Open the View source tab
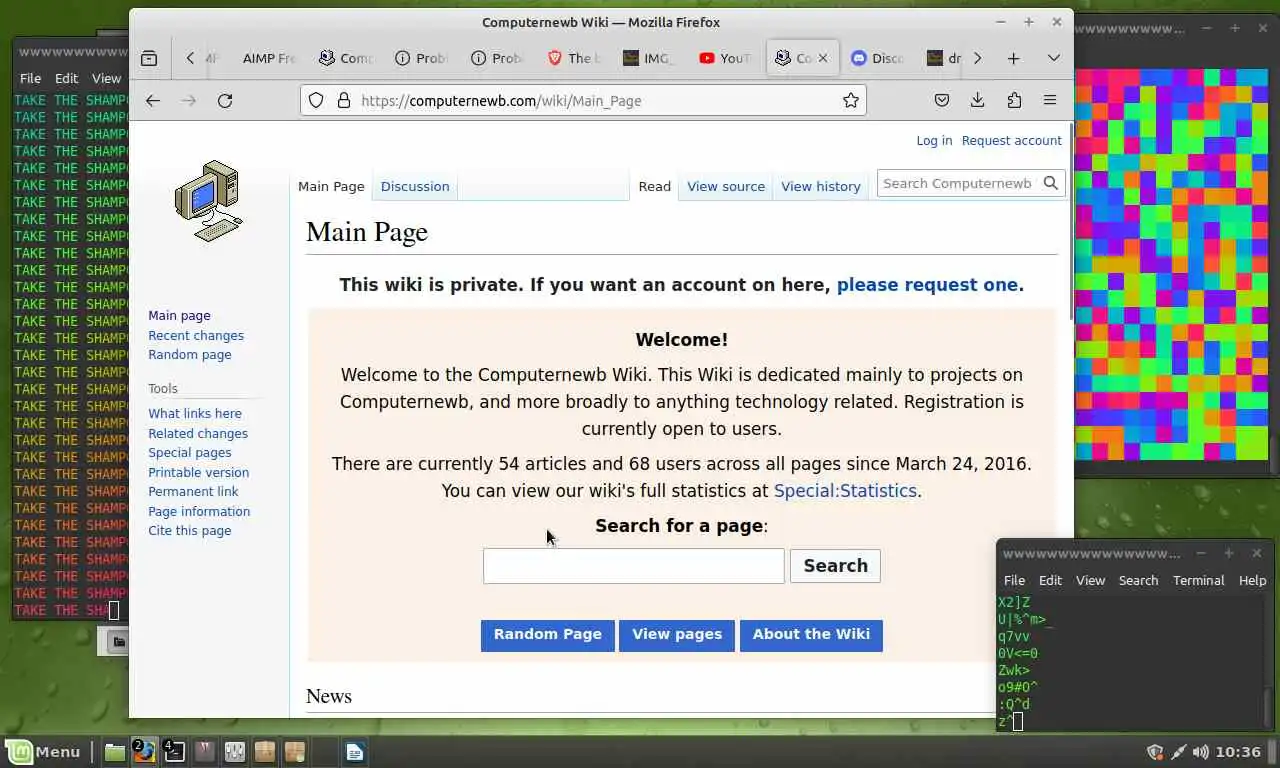 (726, 186)
